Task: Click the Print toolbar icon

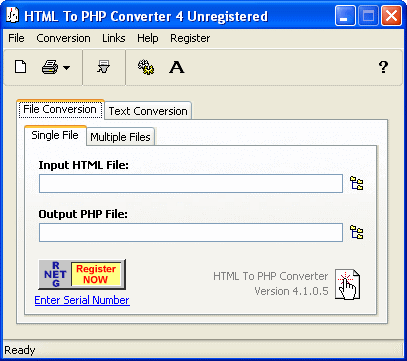Action: coord(50,68)
